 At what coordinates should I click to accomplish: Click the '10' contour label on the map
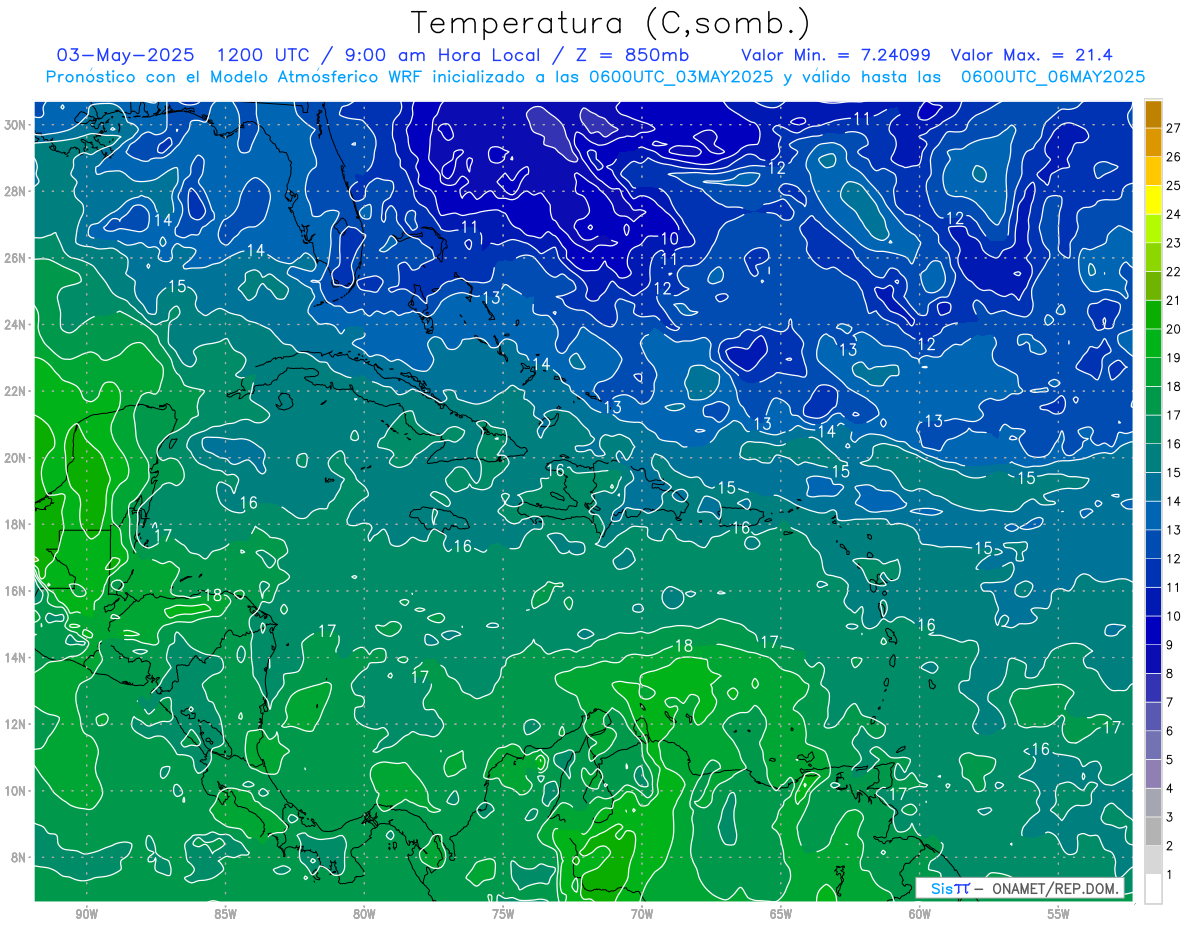(x=670, y=239)
